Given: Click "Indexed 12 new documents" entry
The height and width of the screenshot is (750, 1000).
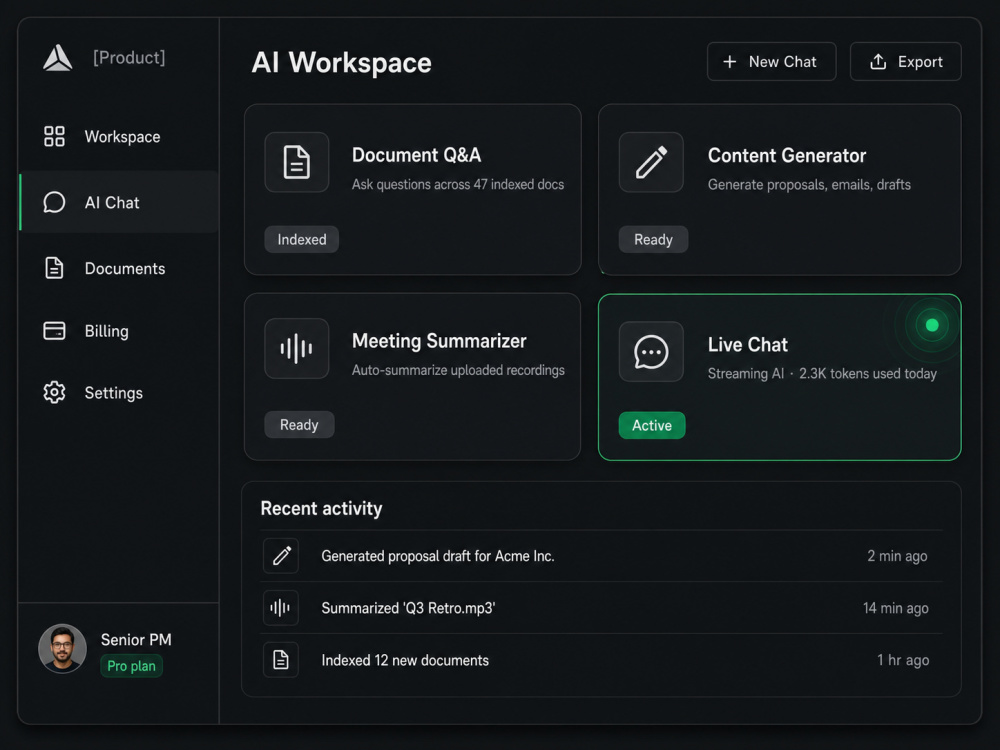Looking at the screenshot, I should (405, 660).
